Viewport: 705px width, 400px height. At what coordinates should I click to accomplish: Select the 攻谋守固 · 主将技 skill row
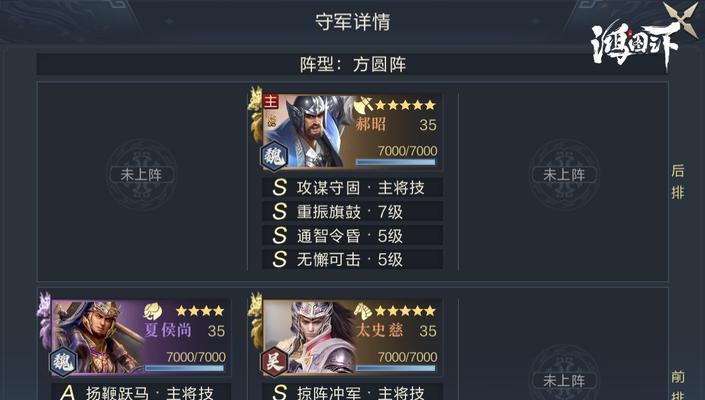[x=352, y=187]
